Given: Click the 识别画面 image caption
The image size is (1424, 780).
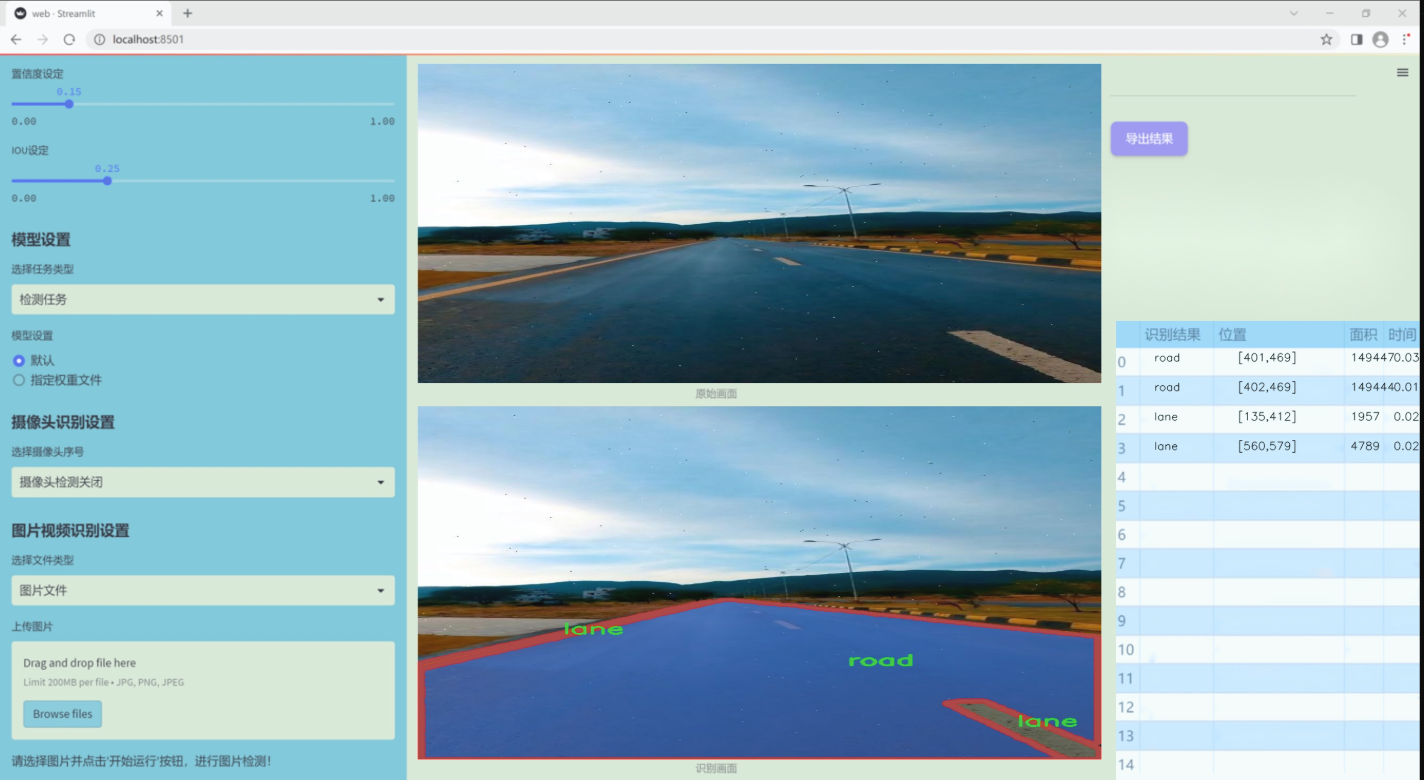Looking at the screenshot, I should [716, 769].
